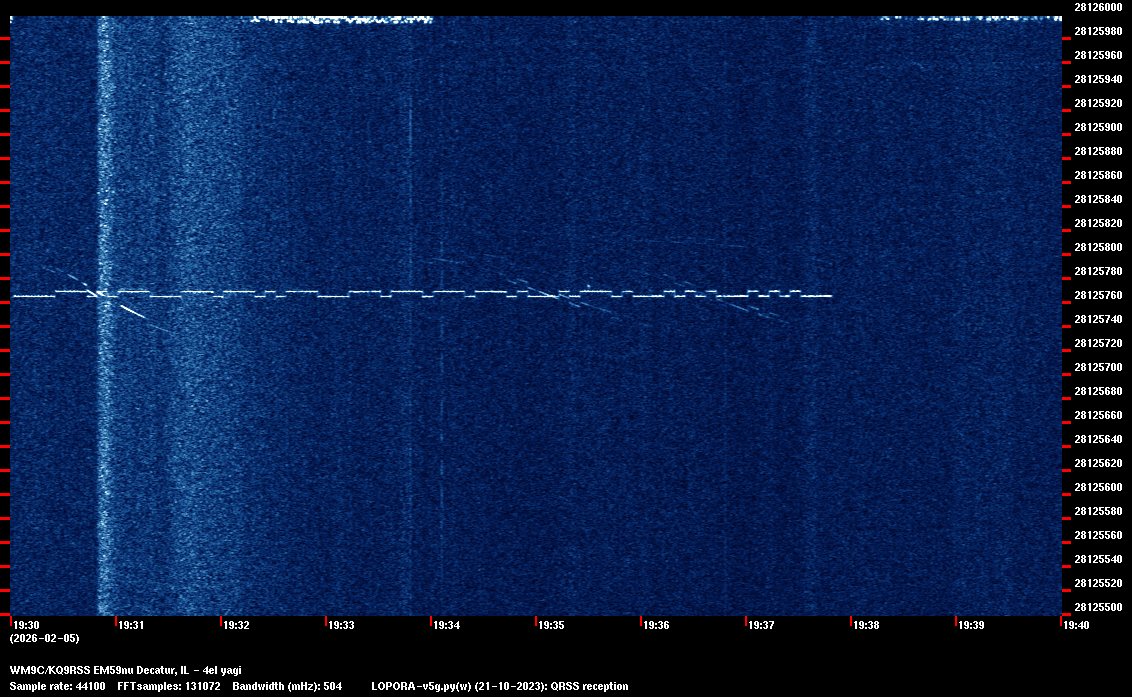Click the 19:35 time axis label
Screen dimensions: 1132x697
pyautogui.click(x=551, y=625)
